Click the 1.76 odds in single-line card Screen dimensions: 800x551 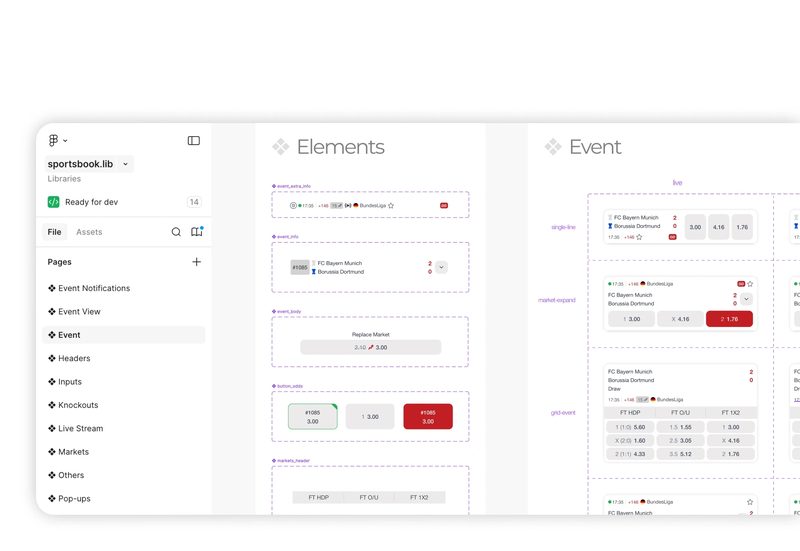pos(742,228)
